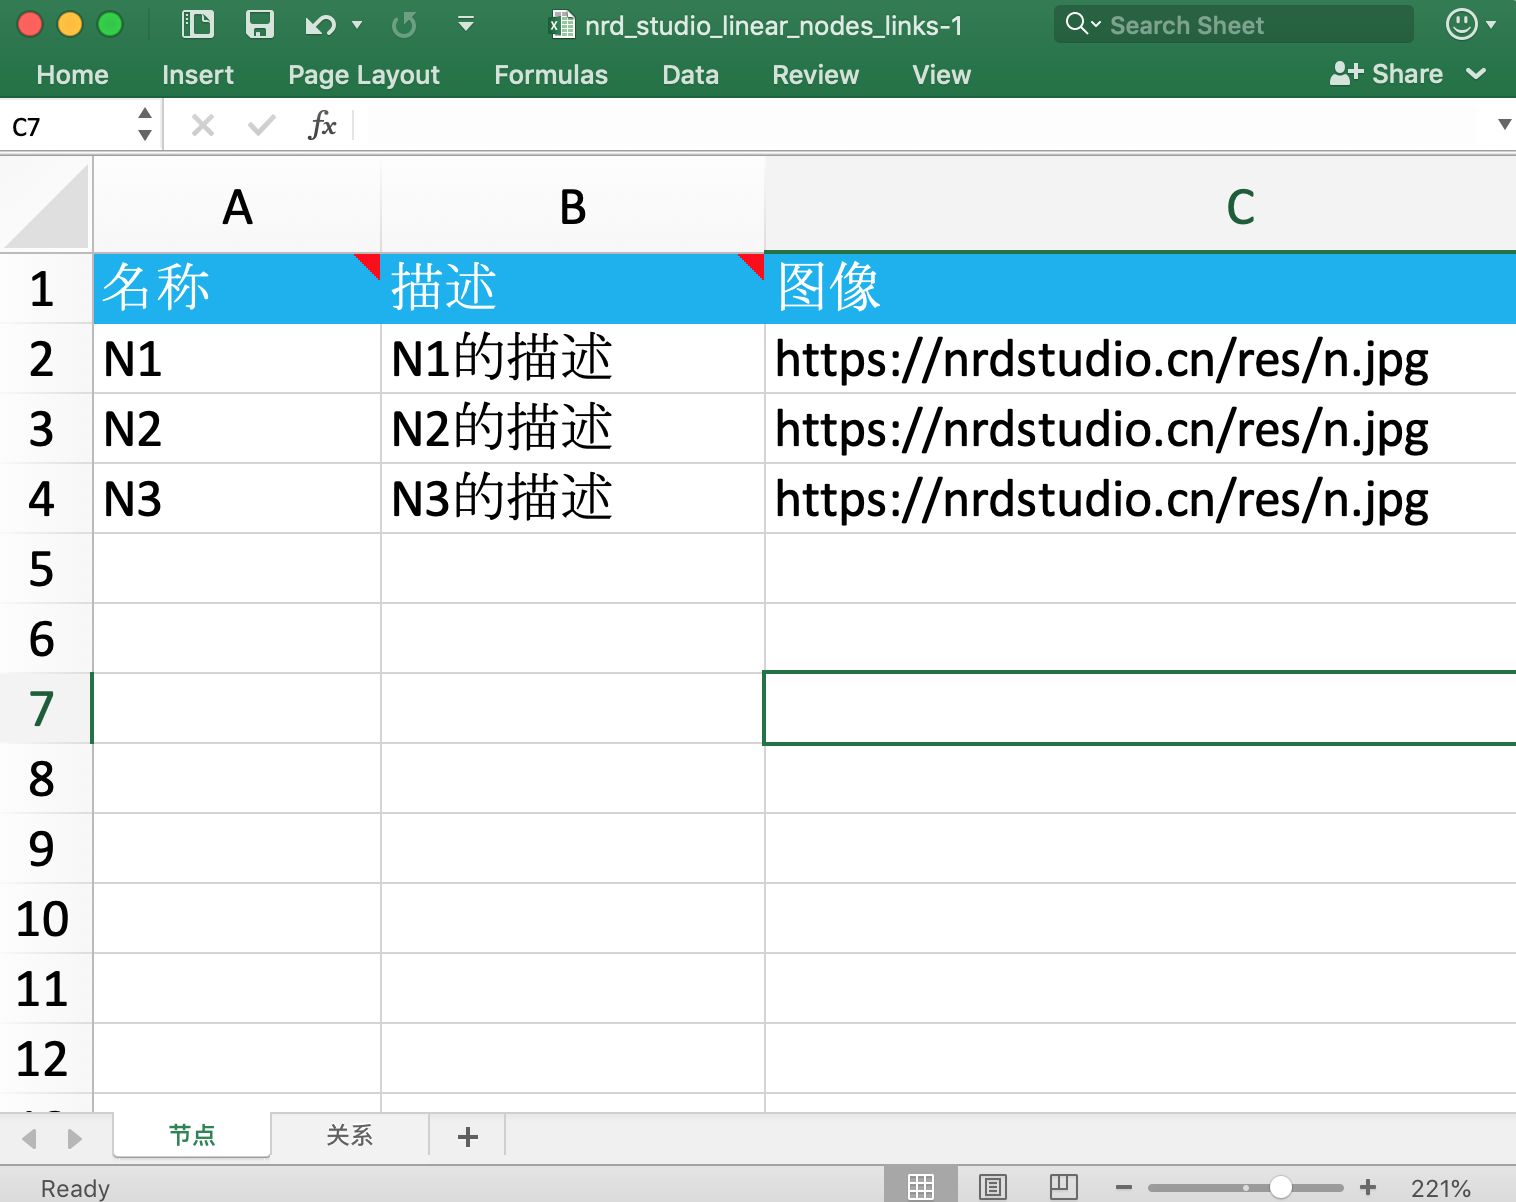Click the Redo icon
The height and width of the screenshot is (1202, 1516).
click(404, 24)
